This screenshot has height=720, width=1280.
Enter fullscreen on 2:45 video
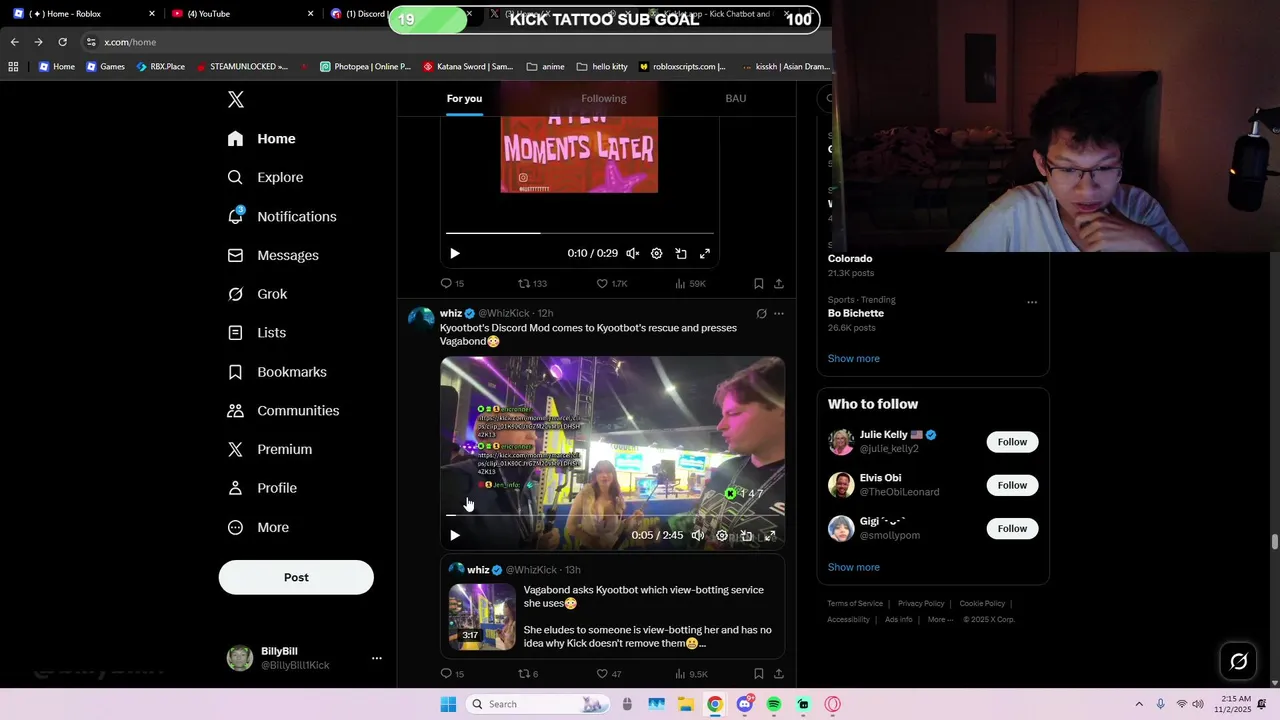(770, 536)
